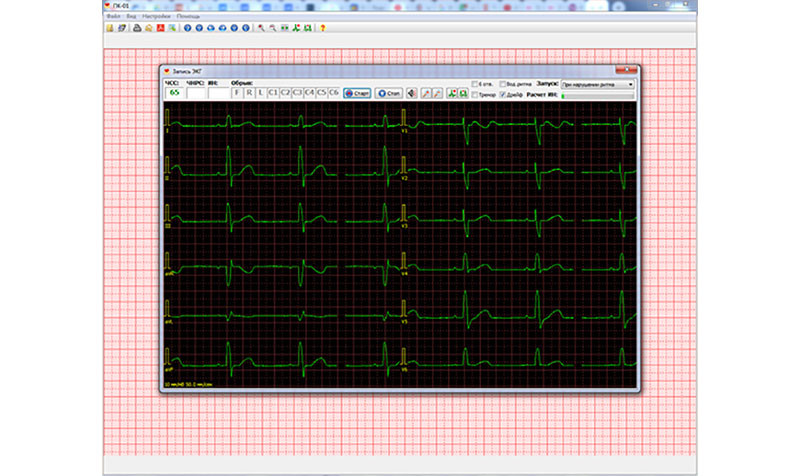This screenshot has width=800, height=476.
Task: Click the first toolbar icon on far left
Action: point(109,28)
